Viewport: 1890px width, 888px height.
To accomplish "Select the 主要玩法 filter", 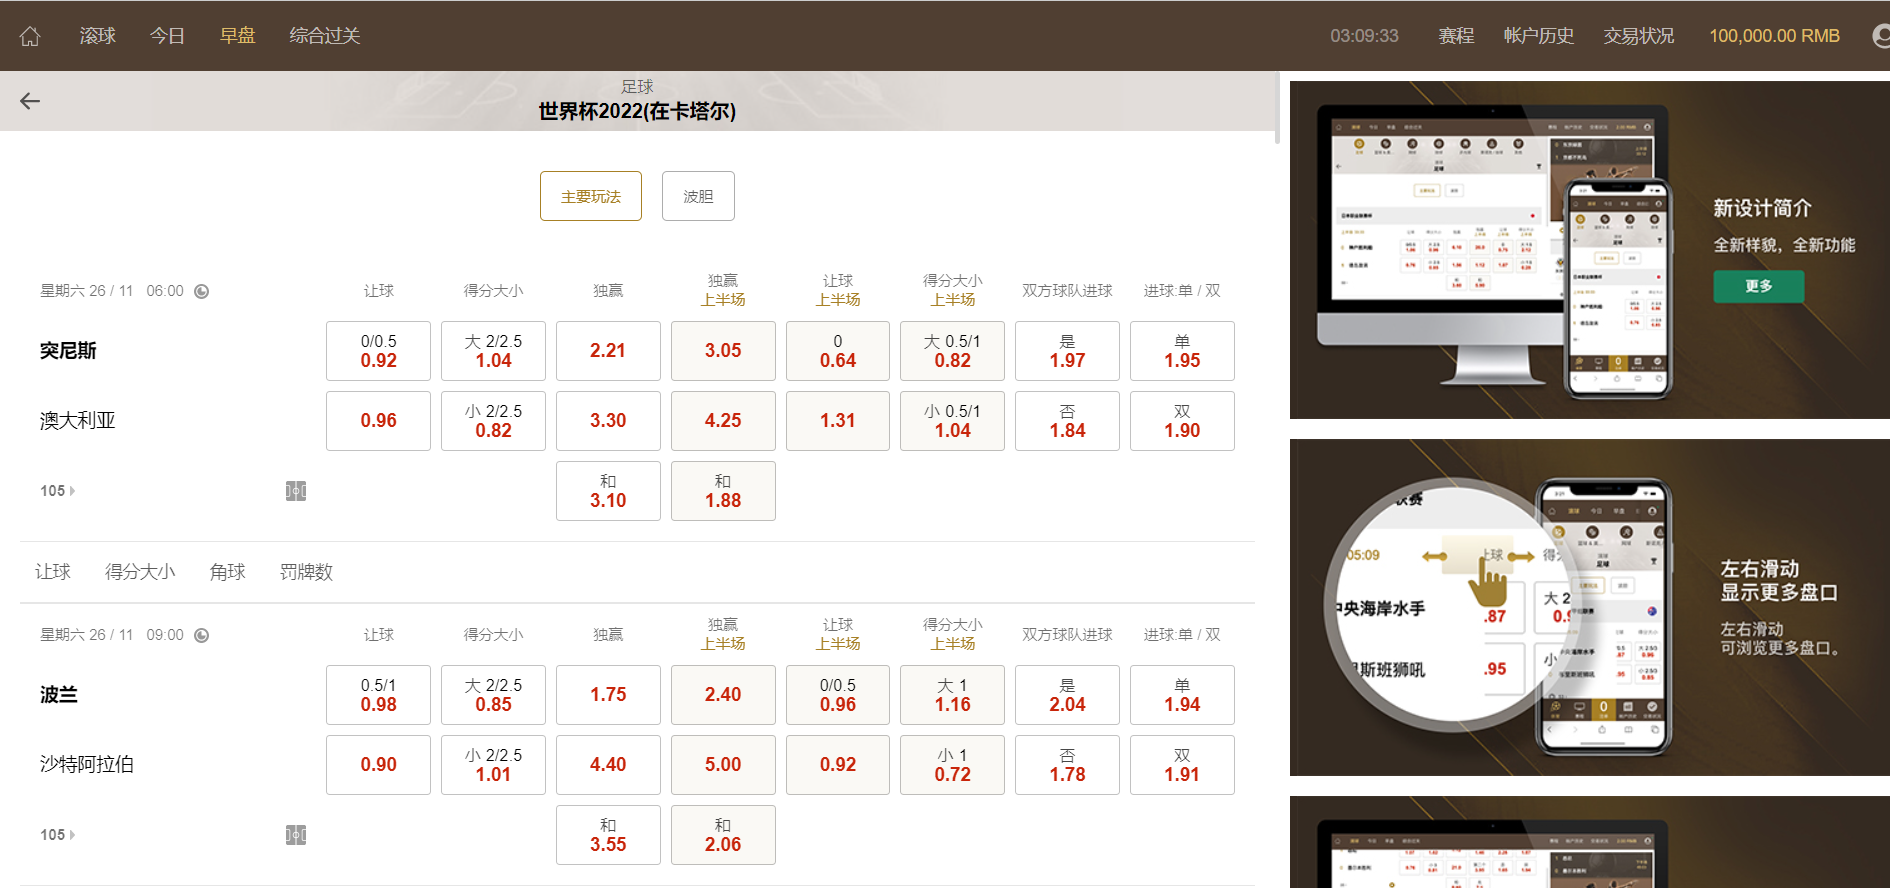I will coord(590,196).
